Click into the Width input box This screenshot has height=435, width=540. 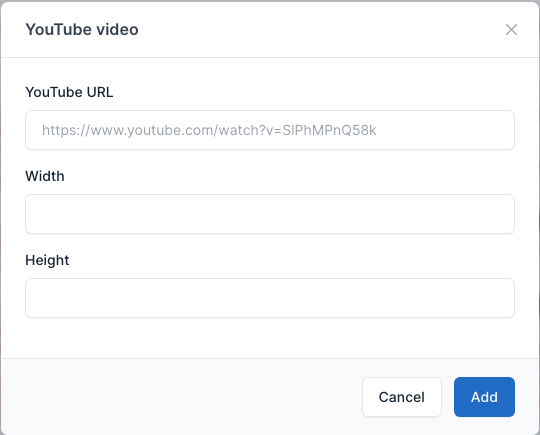pos(270,214)
